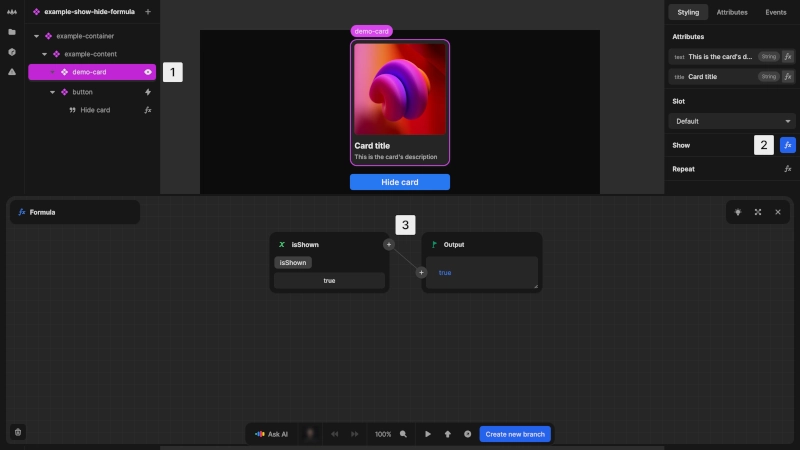Expand the button tree node
This screenshot has width=800, height=450.
coord(53,92)
